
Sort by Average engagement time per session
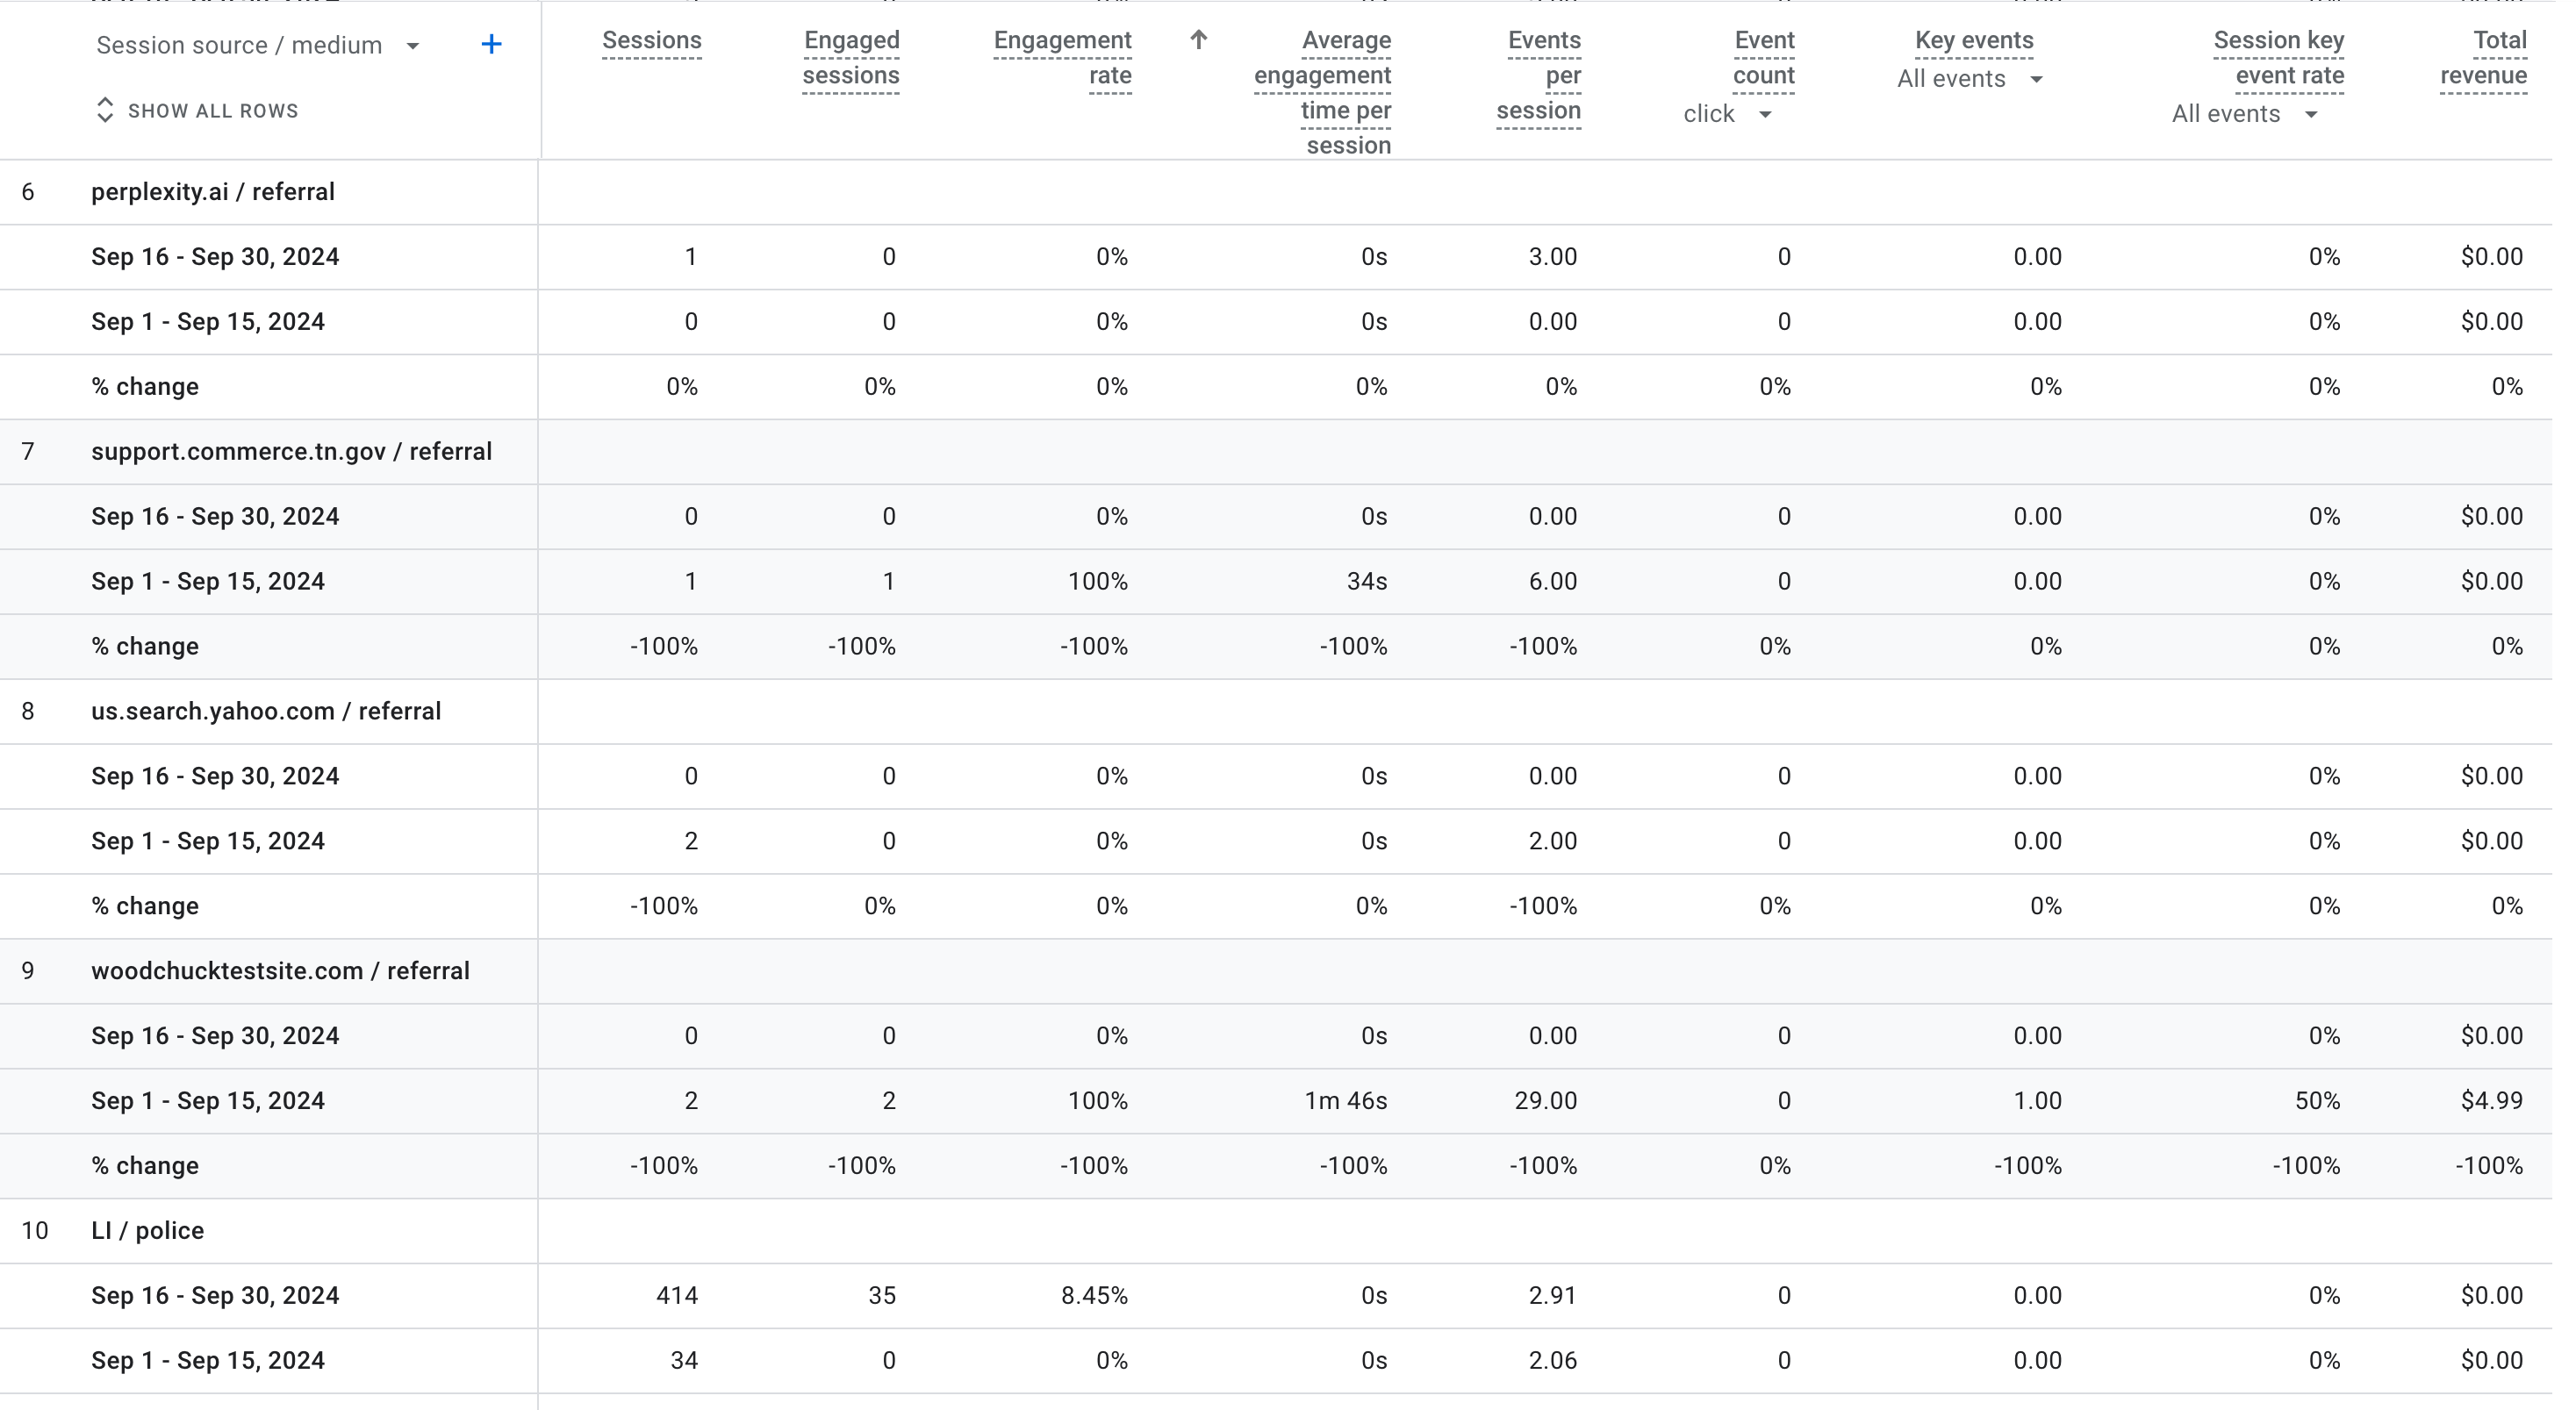pyautogui.click(x=1323, y=92)
